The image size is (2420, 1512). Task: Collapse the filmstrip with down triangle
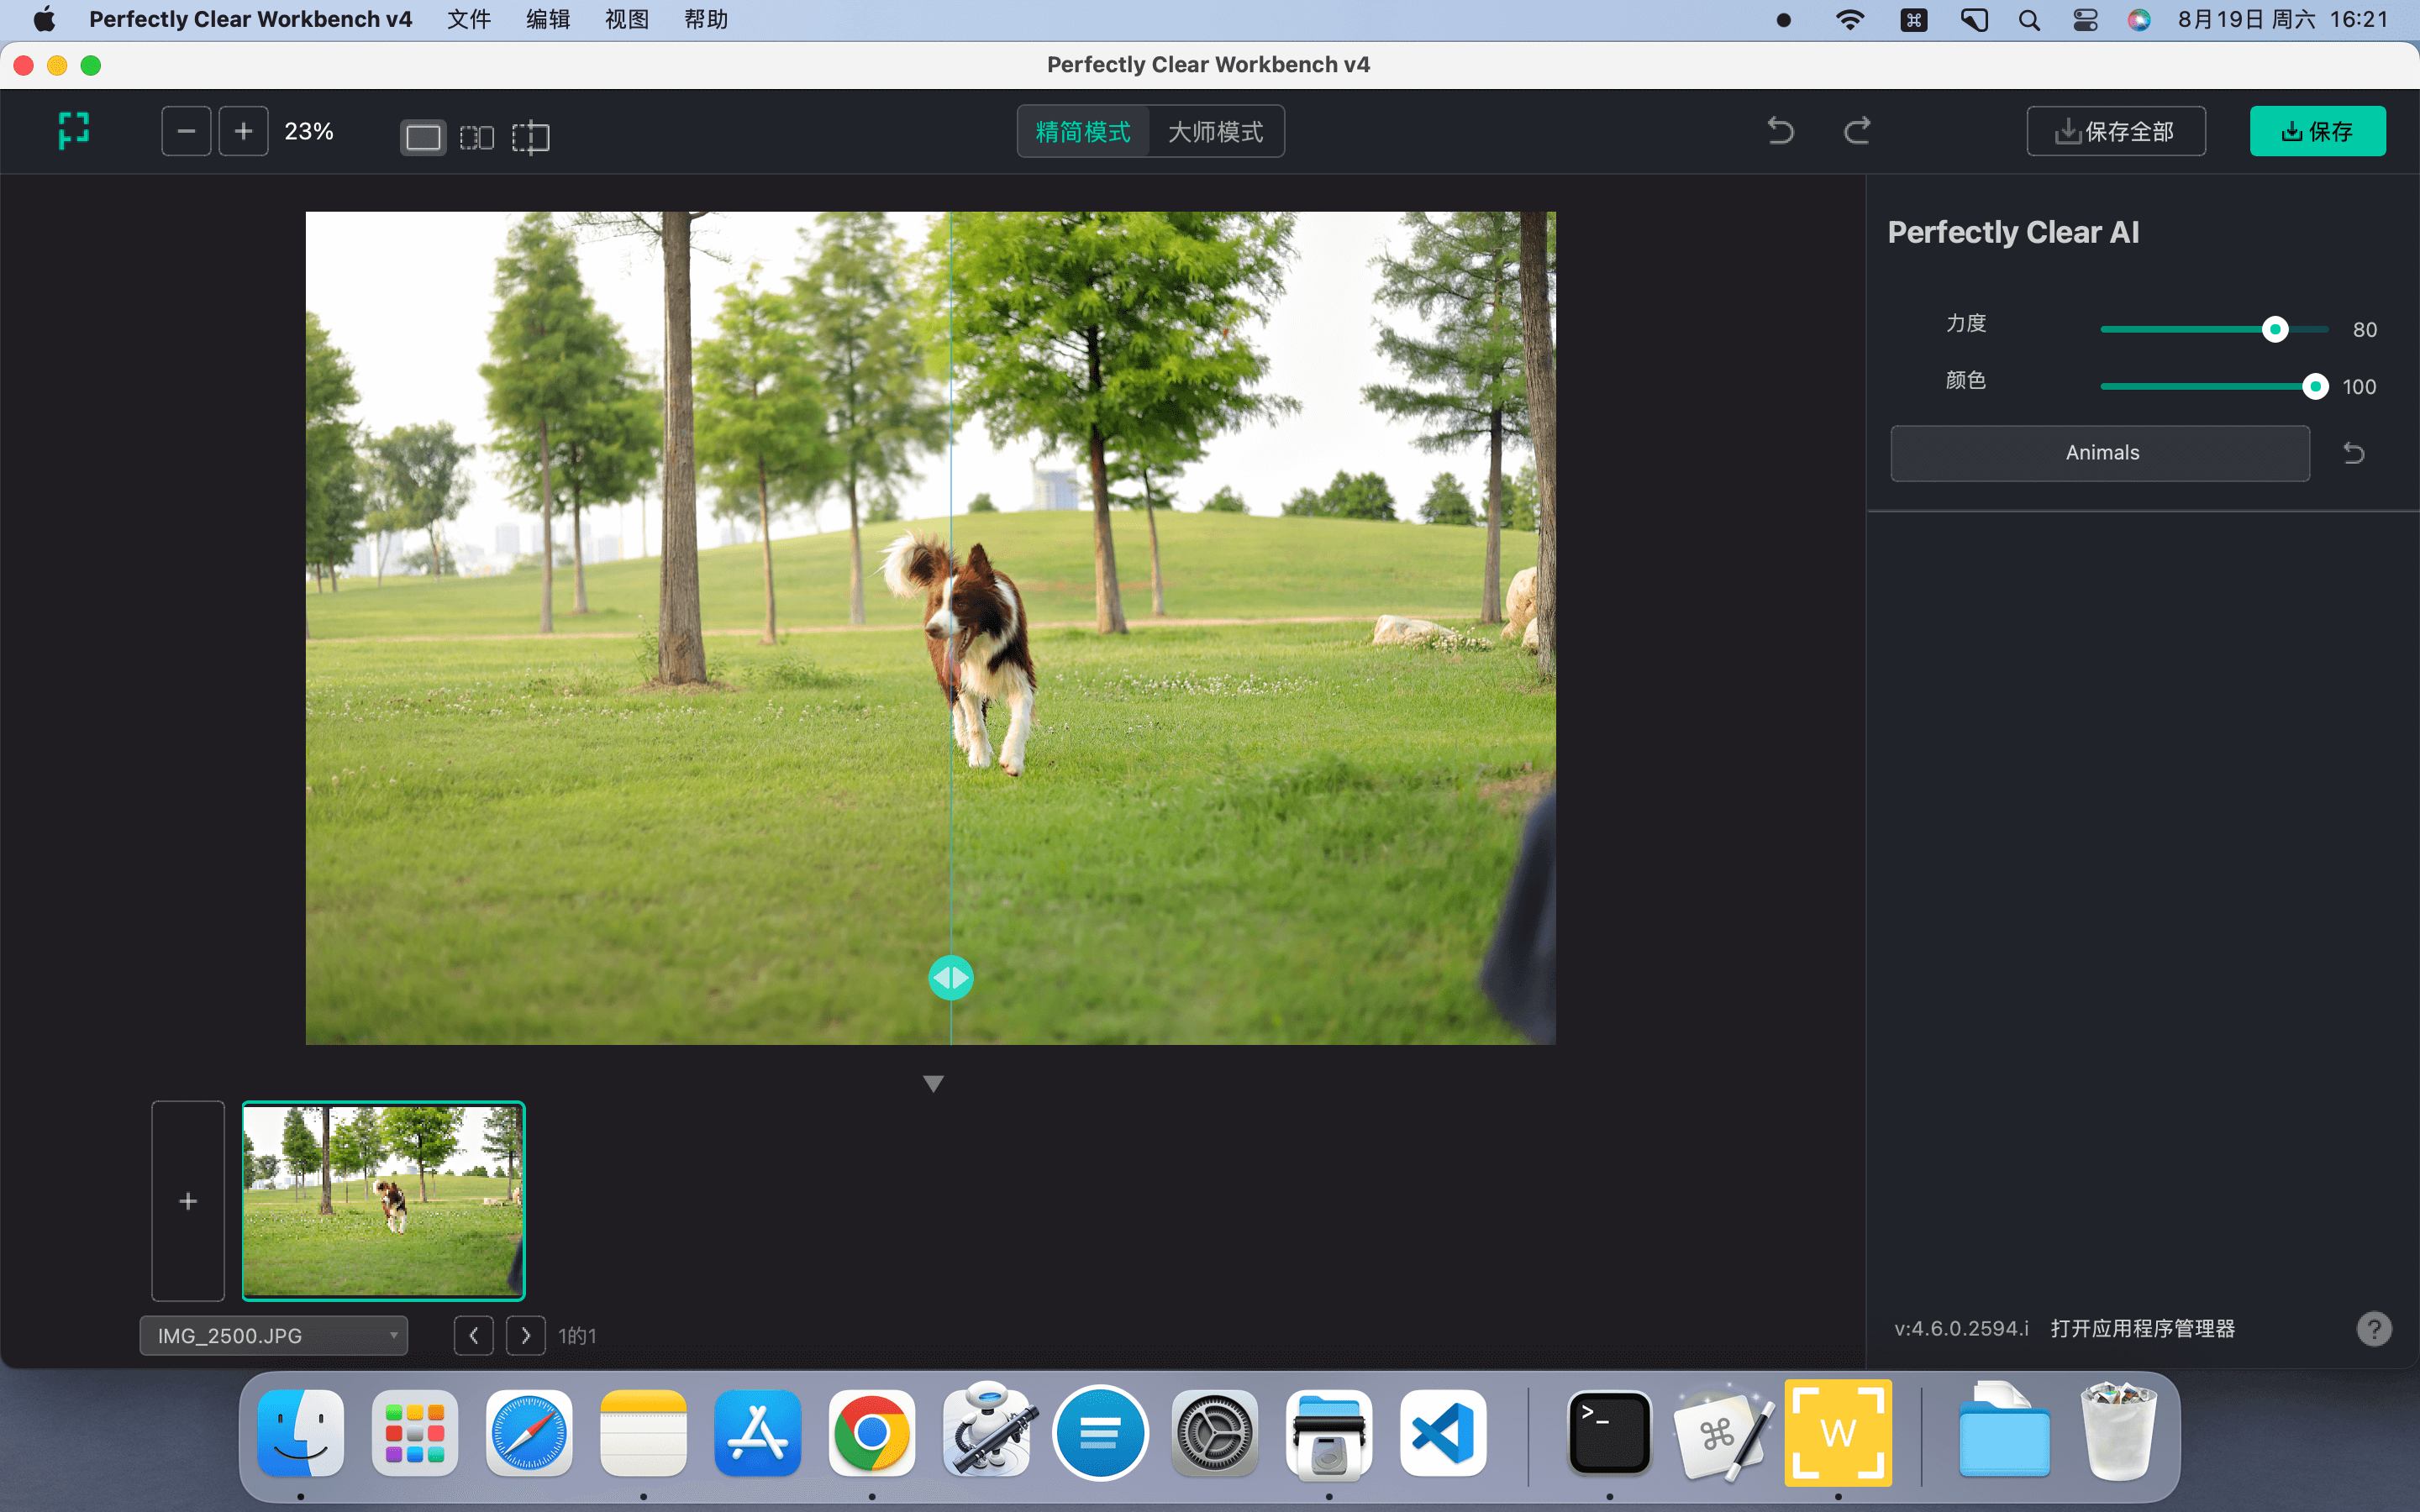pyautogui.click(x=933, y=1083)
